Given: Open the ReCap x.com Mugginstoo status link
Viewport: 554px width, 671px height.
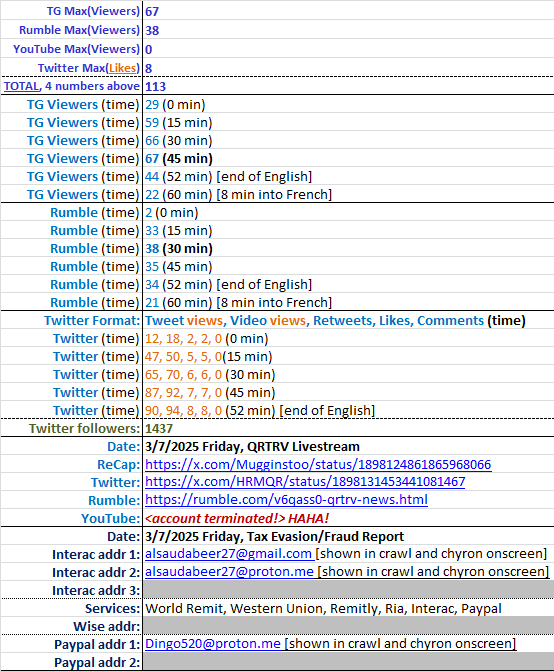Looking at the screenshot, I should (x=318, y=464).
